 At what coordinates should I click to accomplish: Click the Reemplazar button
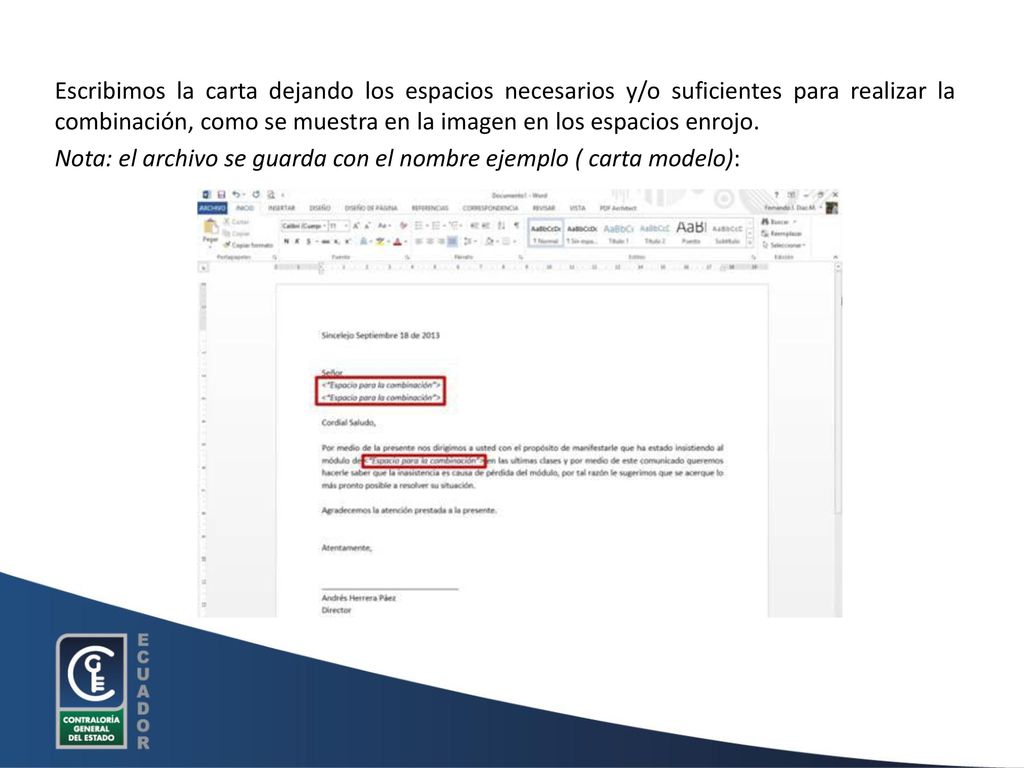click(x=781, y=233)
